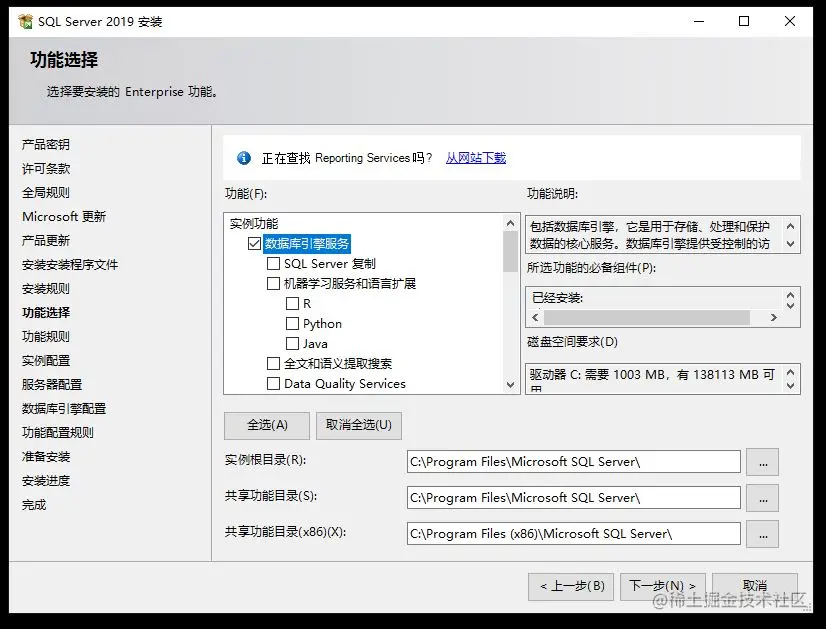Select Microsoft 更新 step in sidebar
The height and width of the screenshot is (629, 826).
click(64, 217)
